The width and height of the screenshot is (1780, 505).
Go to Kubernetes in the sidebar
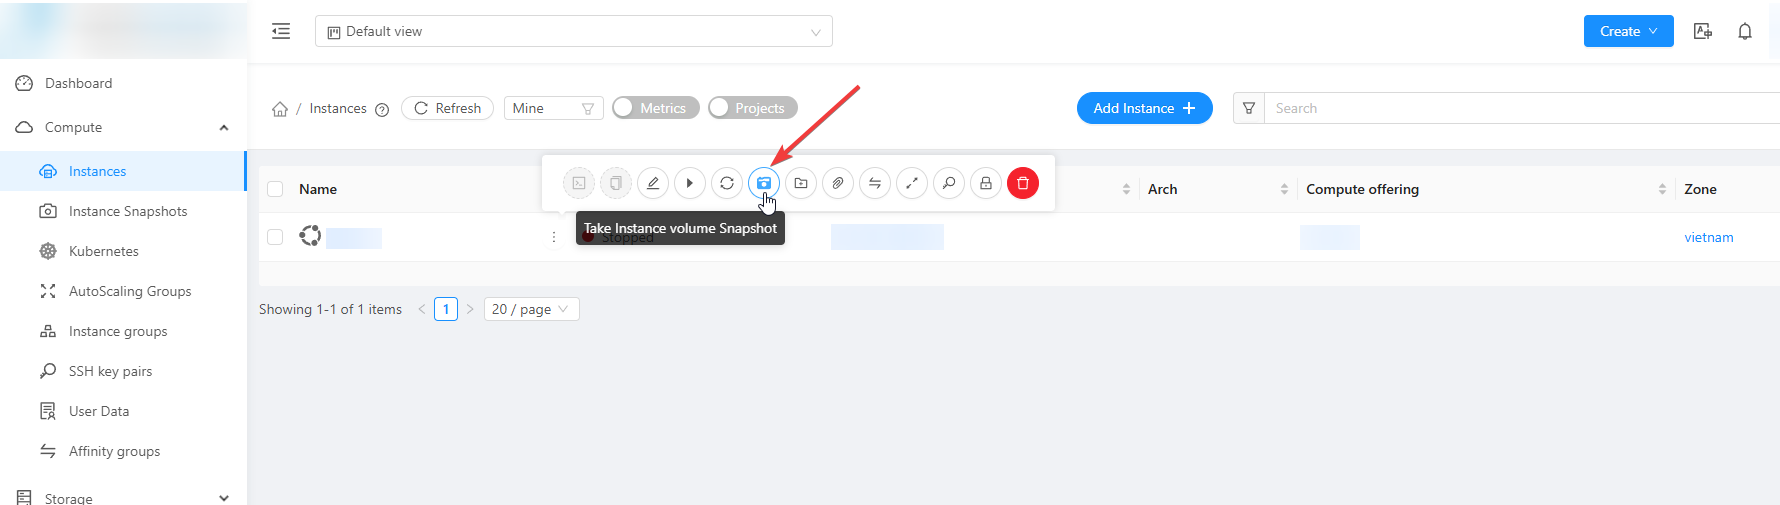point(103,251)
